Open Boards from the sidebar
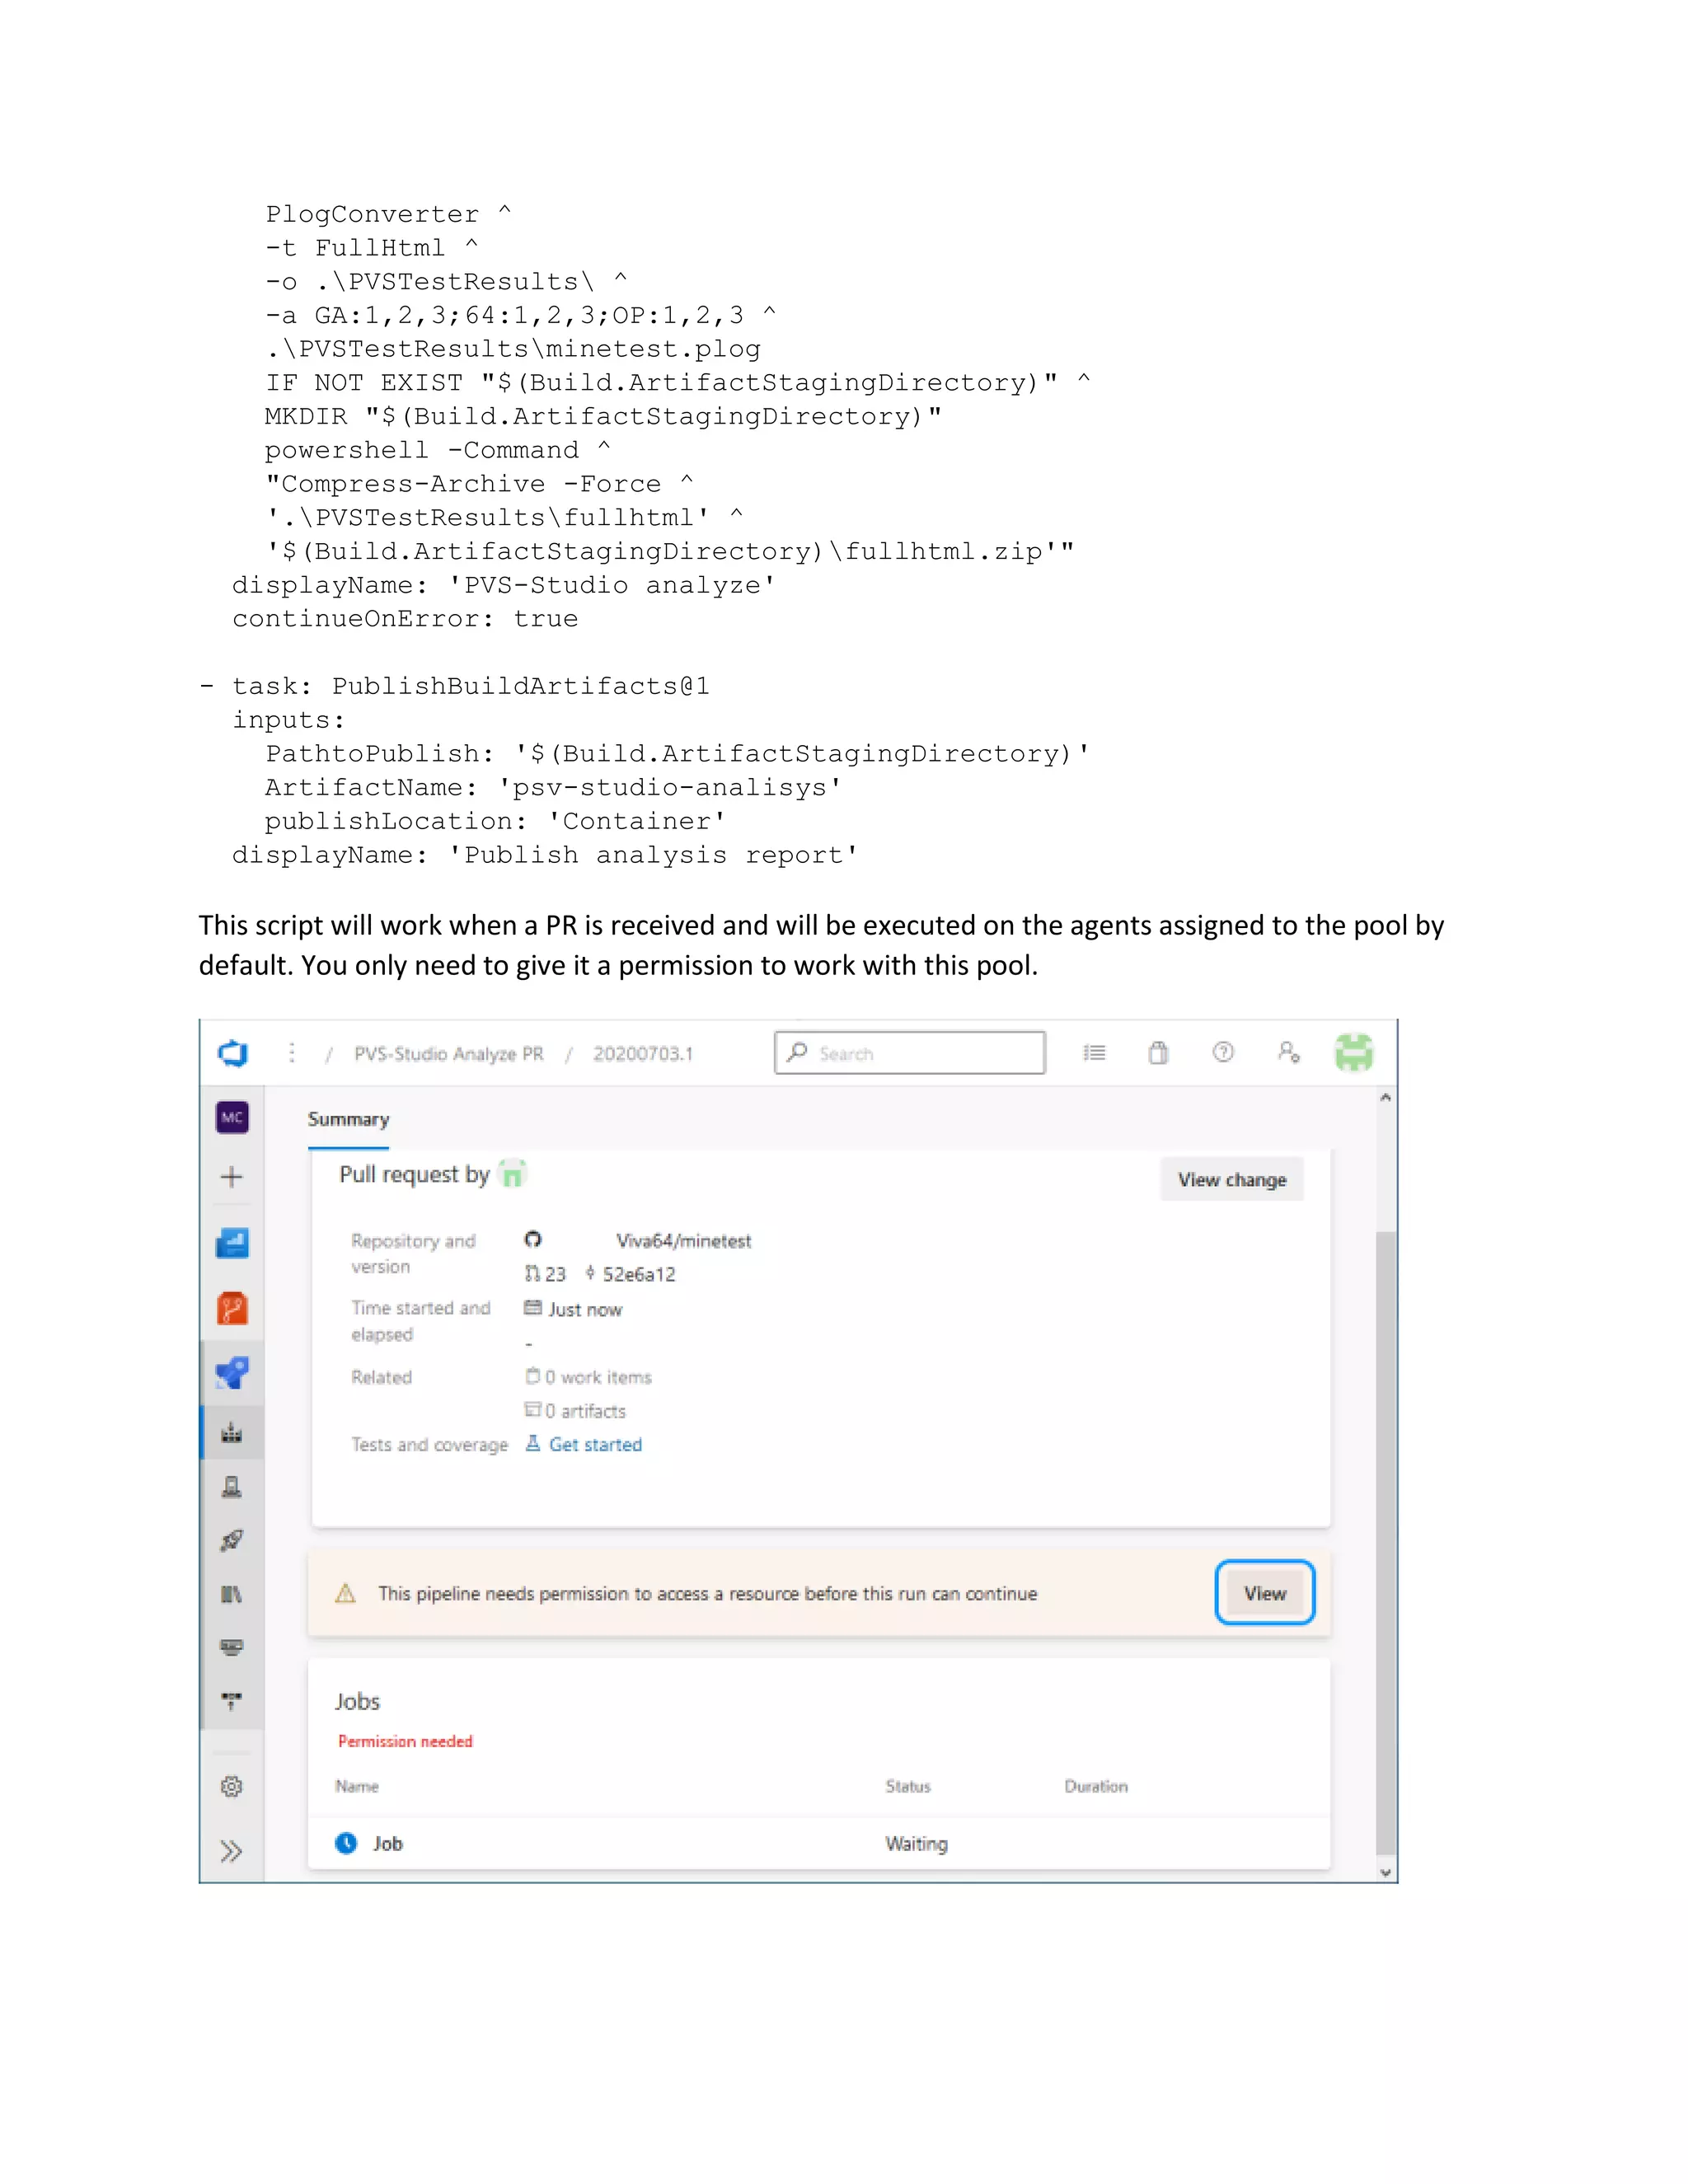Screen dimensions: 1688x2184 pos(232,1243)
